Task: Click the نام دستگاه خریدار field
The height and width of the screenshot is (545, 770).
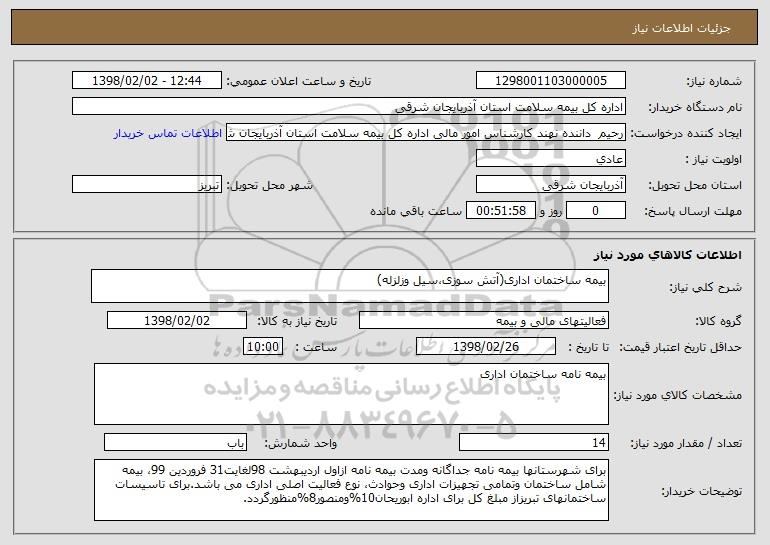Action: click(x=349, y=107)
